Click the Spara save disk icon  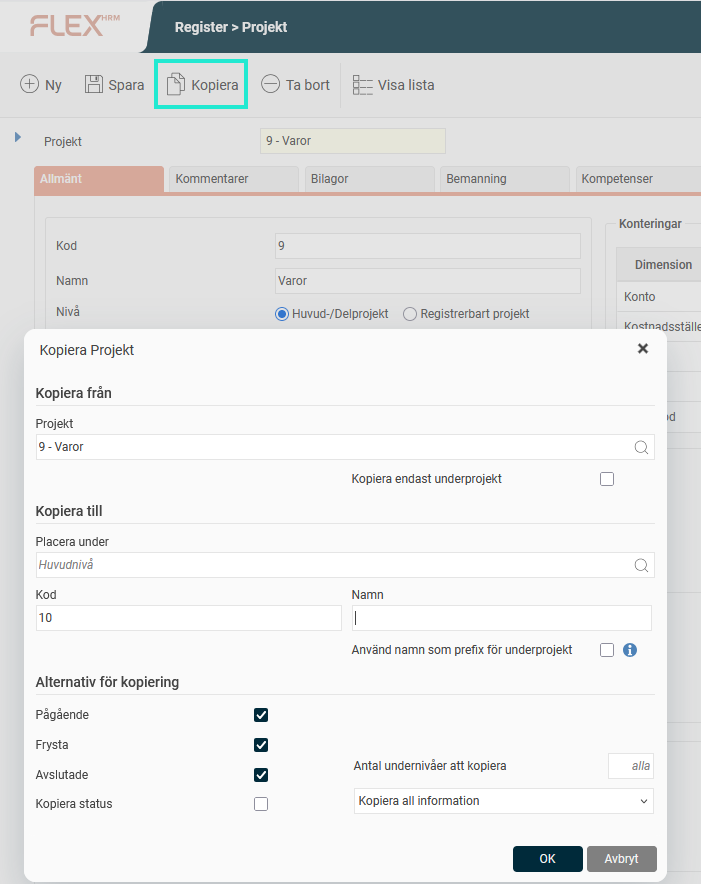(94, 85)
